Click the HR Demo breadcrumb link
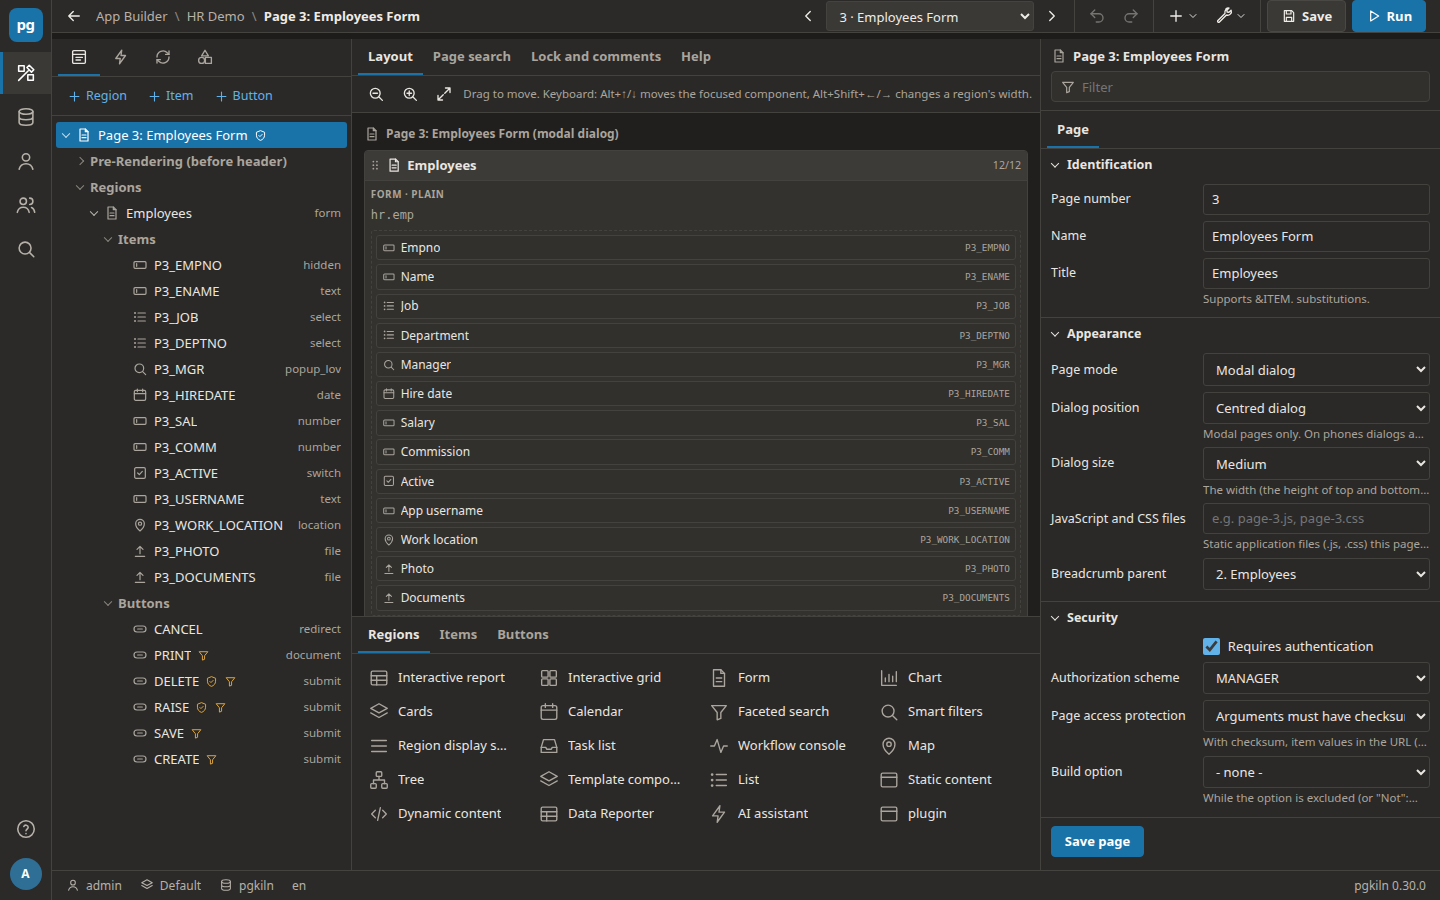1440x900 pixels. click(215, 17)
